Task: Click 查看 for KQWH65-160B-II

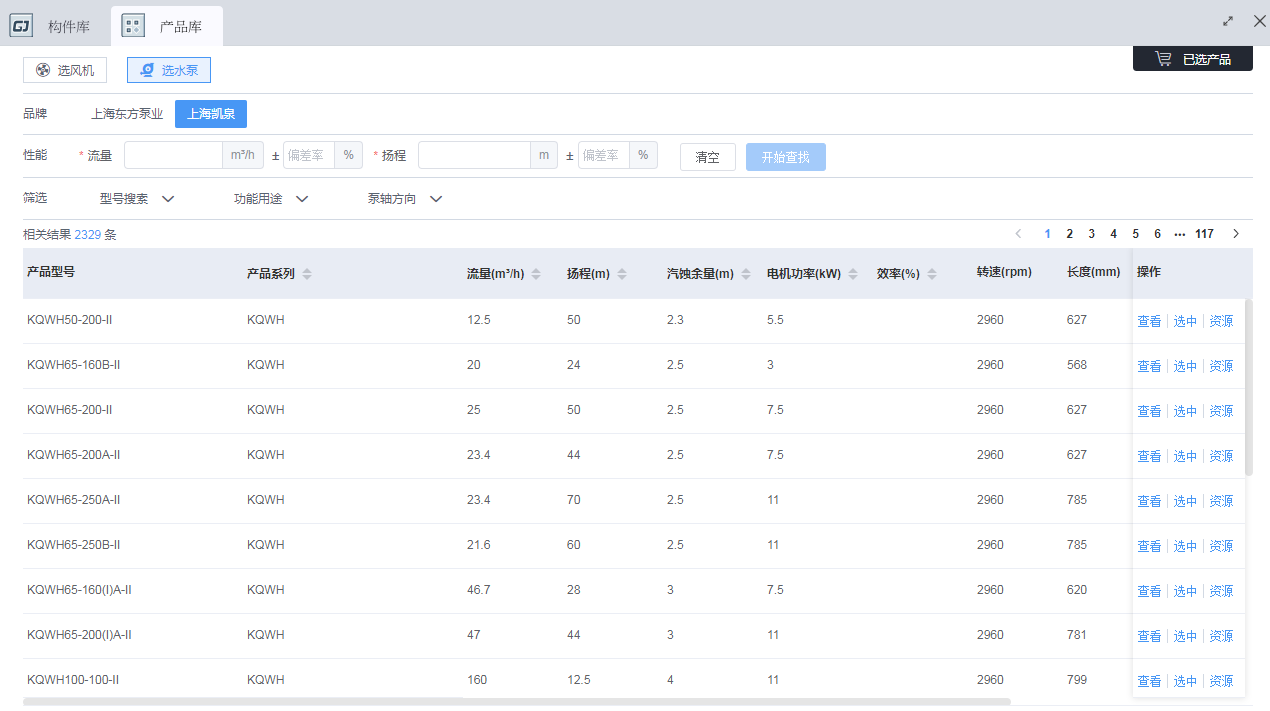Action: tap(1149, 366)
